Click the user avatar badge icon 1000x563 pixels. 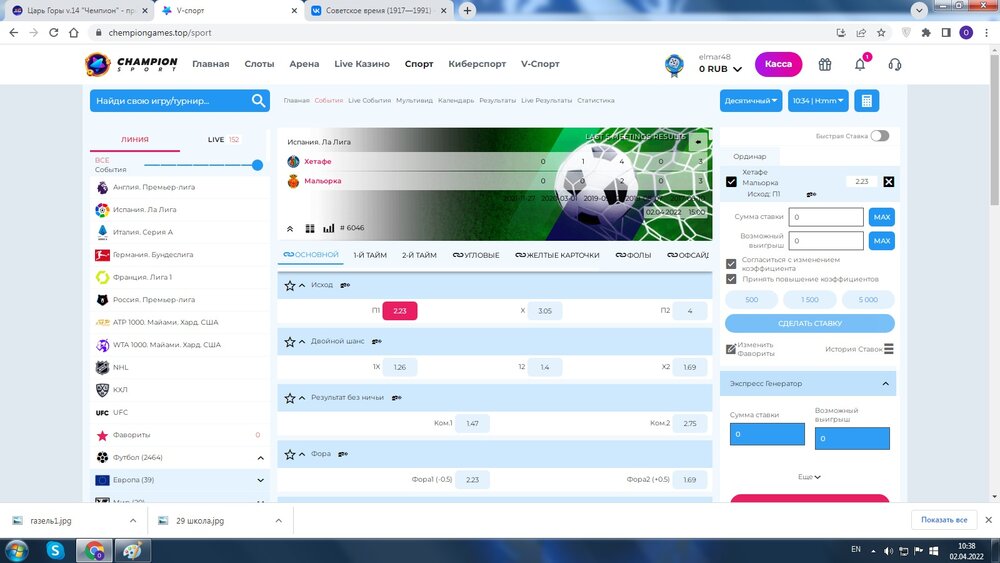pos(674,65)
